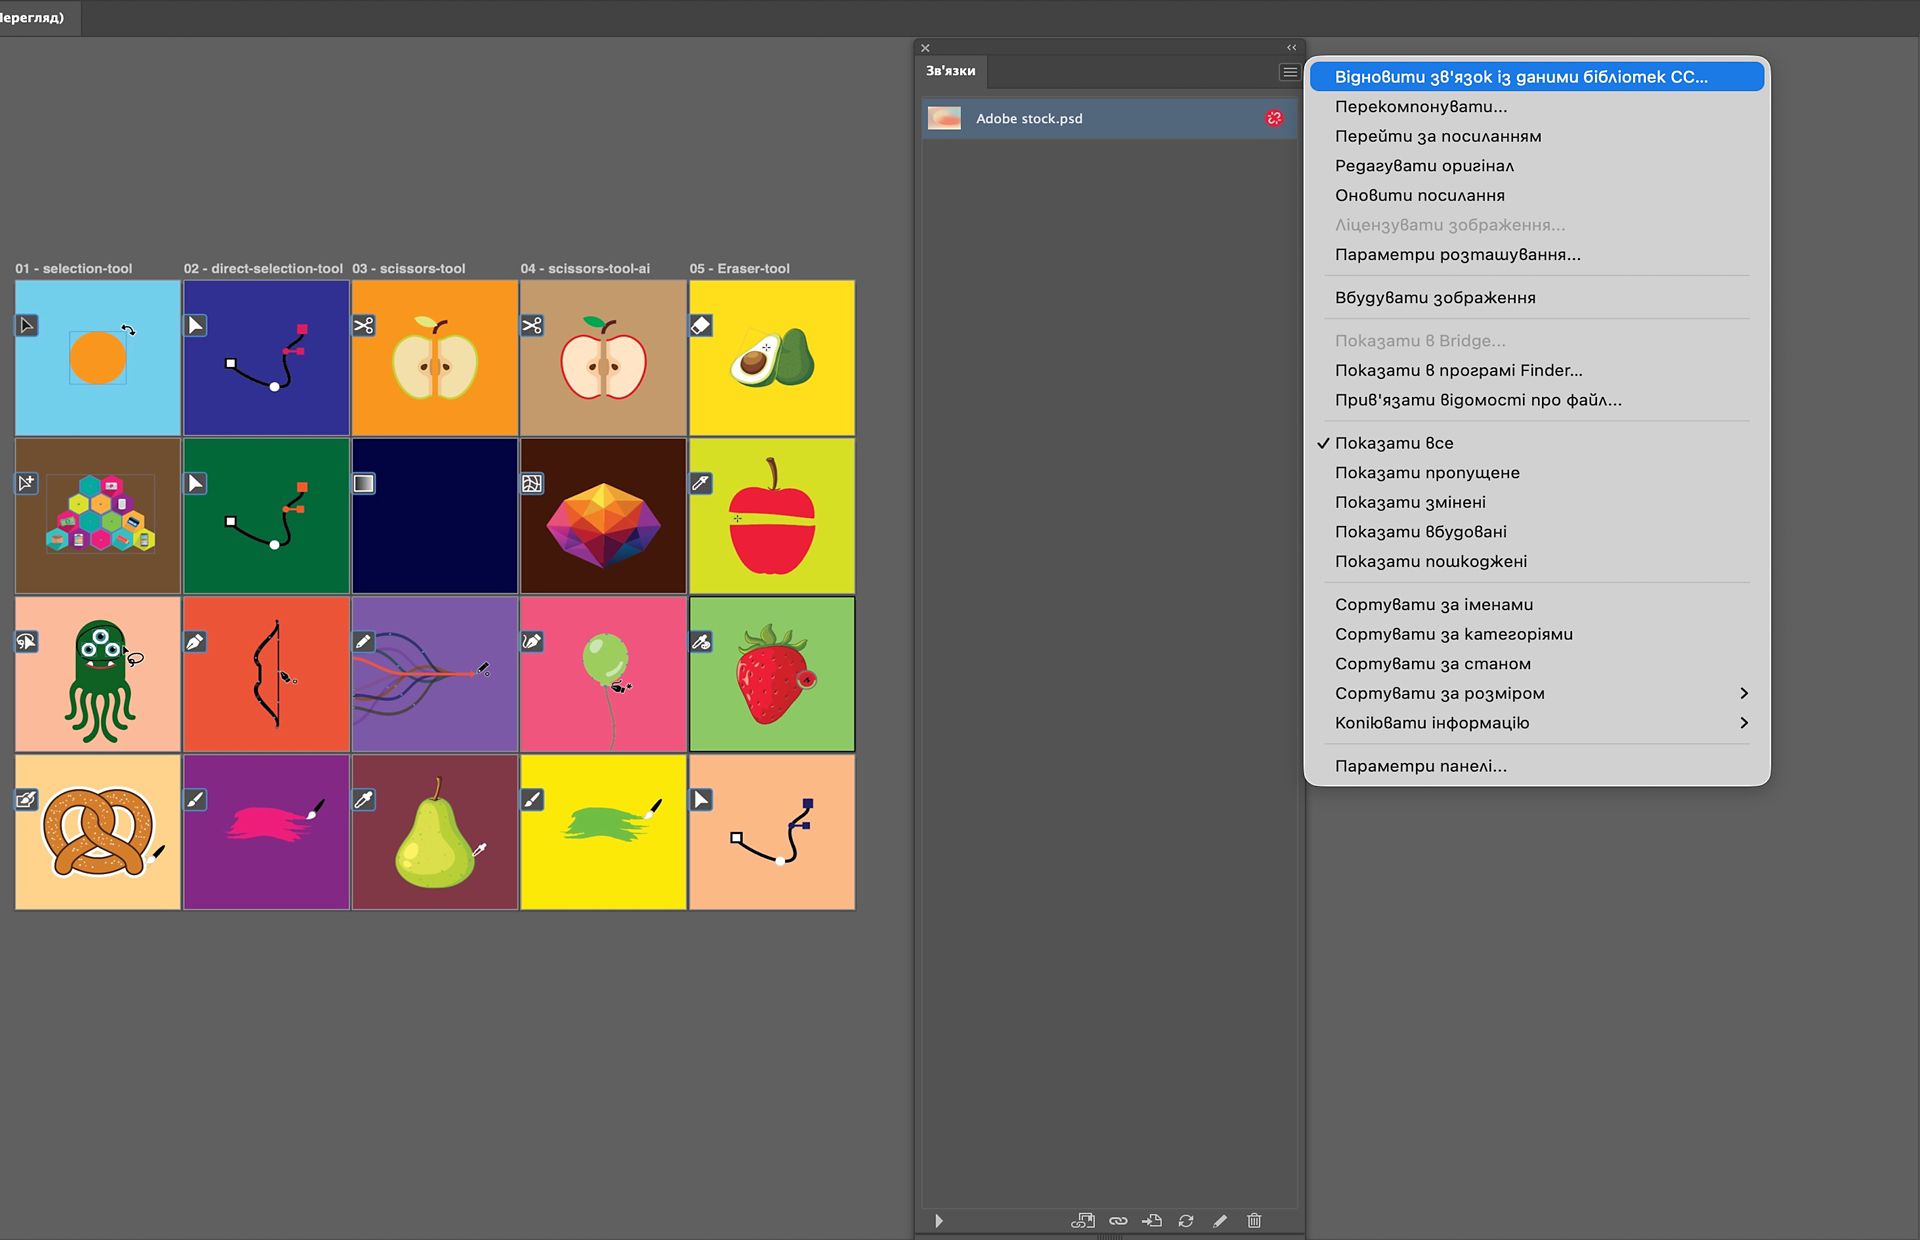Image resolution: width=1920 pixels, height=1240 pixels.
Task: Choose Показати в програмі Finder...
Action: 1537,370
